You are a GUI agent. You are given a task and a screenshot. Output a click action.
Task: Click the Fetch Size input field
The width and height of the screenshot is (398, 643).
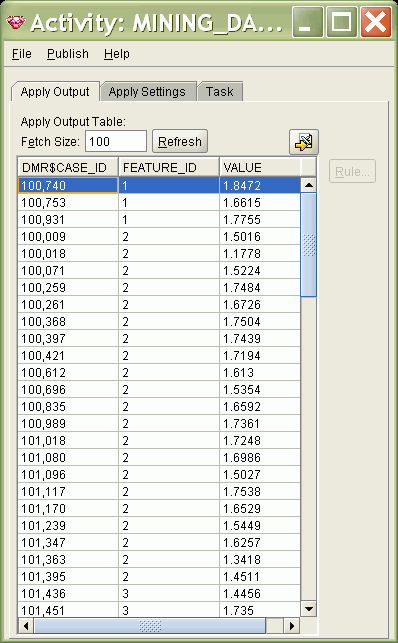click(x=116, y=141)
